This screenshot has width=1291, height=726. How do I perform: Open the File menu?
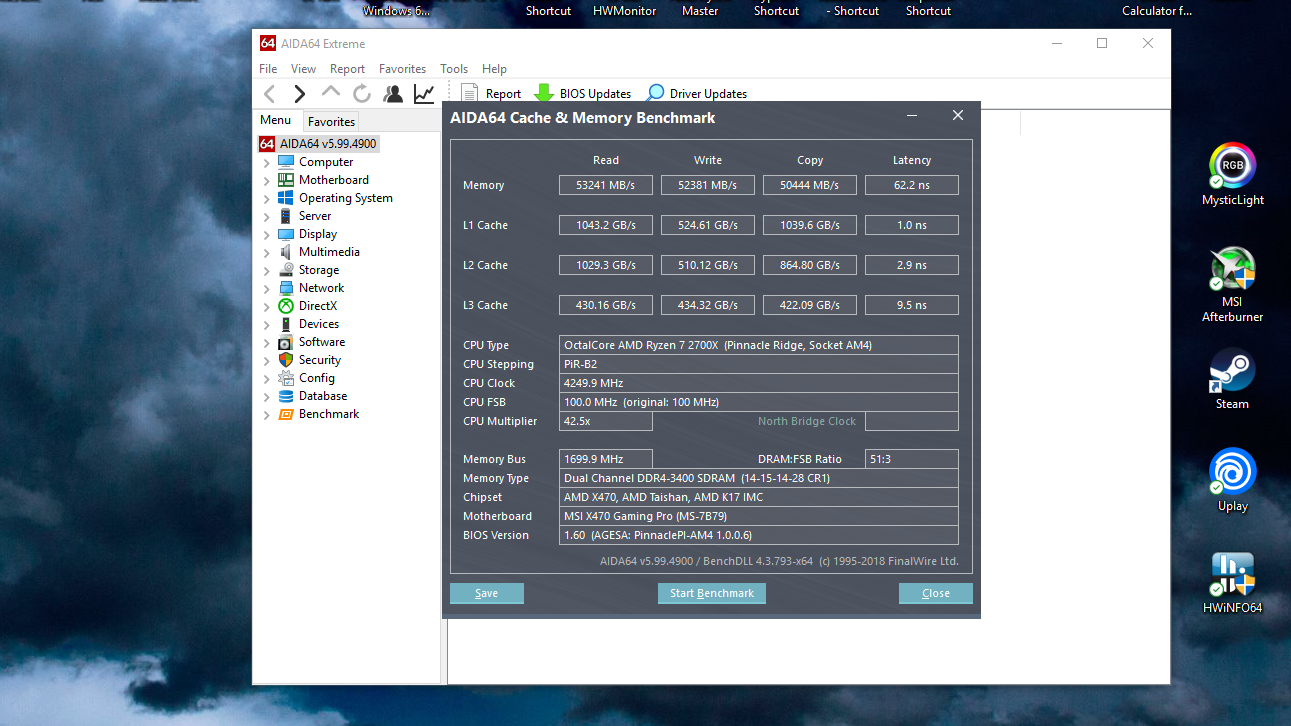click(268, 69)
